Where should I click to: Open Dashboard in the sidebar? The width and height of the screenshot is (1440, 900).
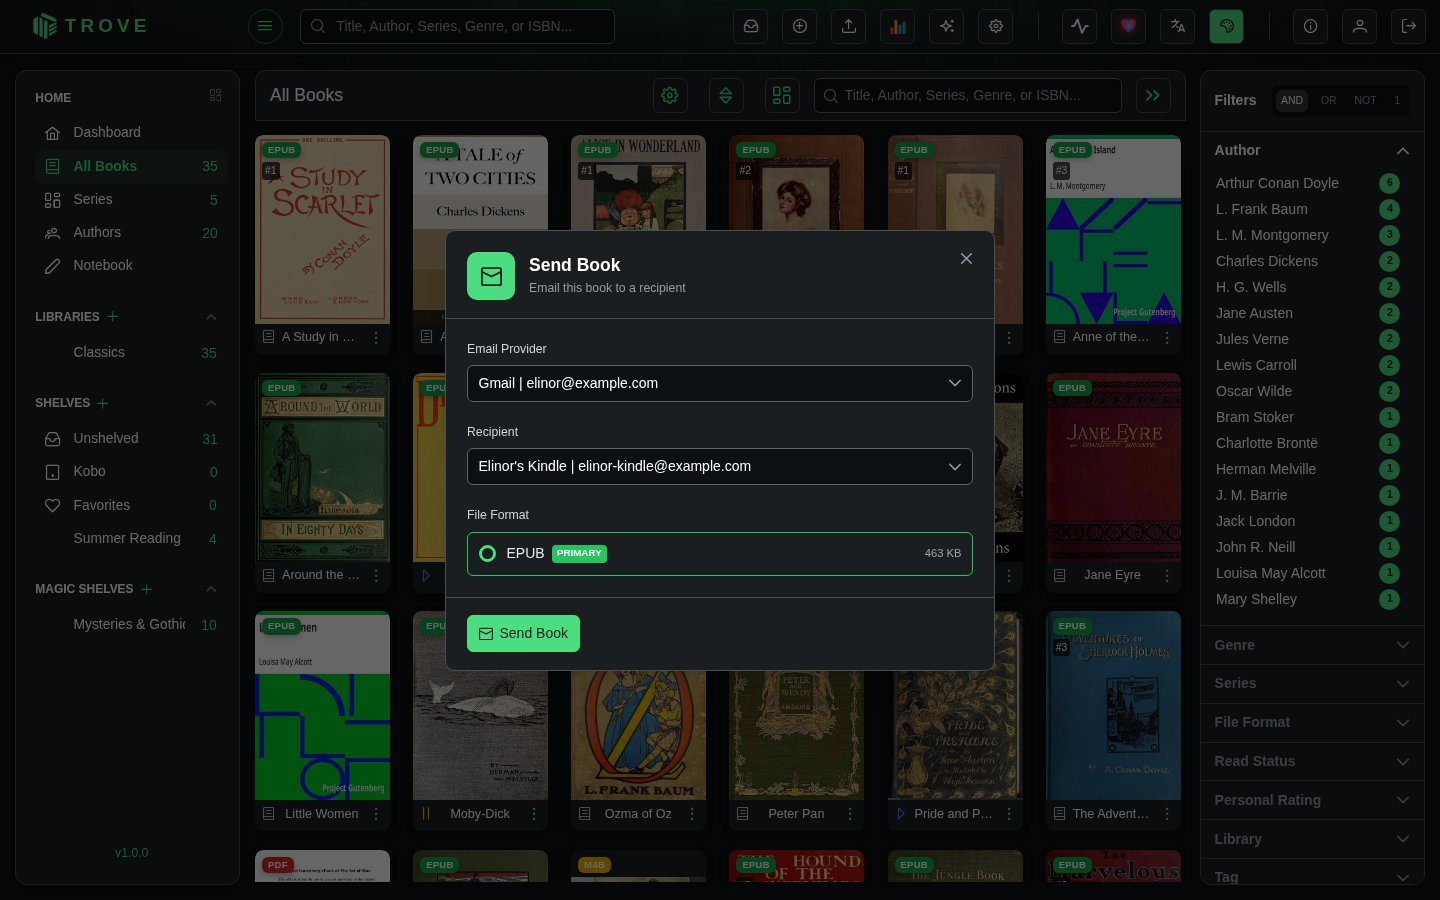pos(131,132)
